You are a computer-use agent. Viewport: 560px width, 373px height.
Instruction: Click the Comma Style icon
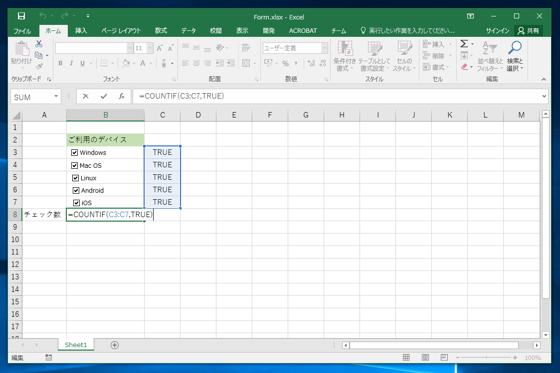pos(296,63)
